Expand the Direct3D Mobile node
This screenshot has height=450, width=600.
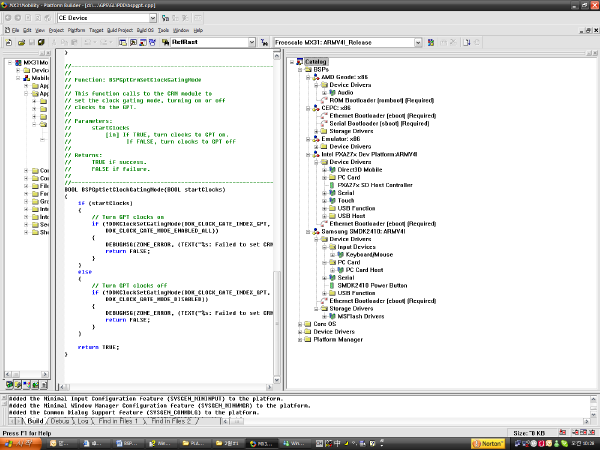(x=324, y=170)
